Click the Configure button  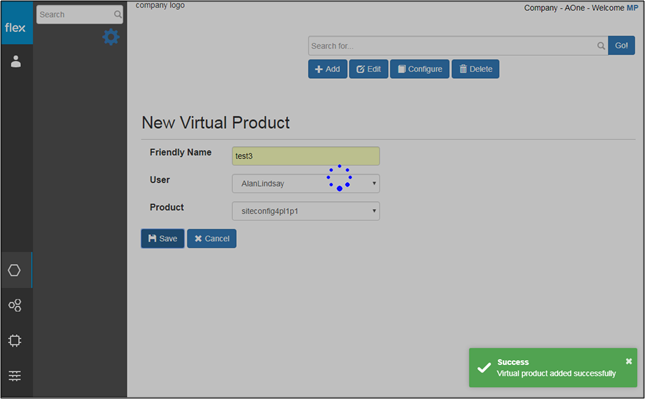420,69
